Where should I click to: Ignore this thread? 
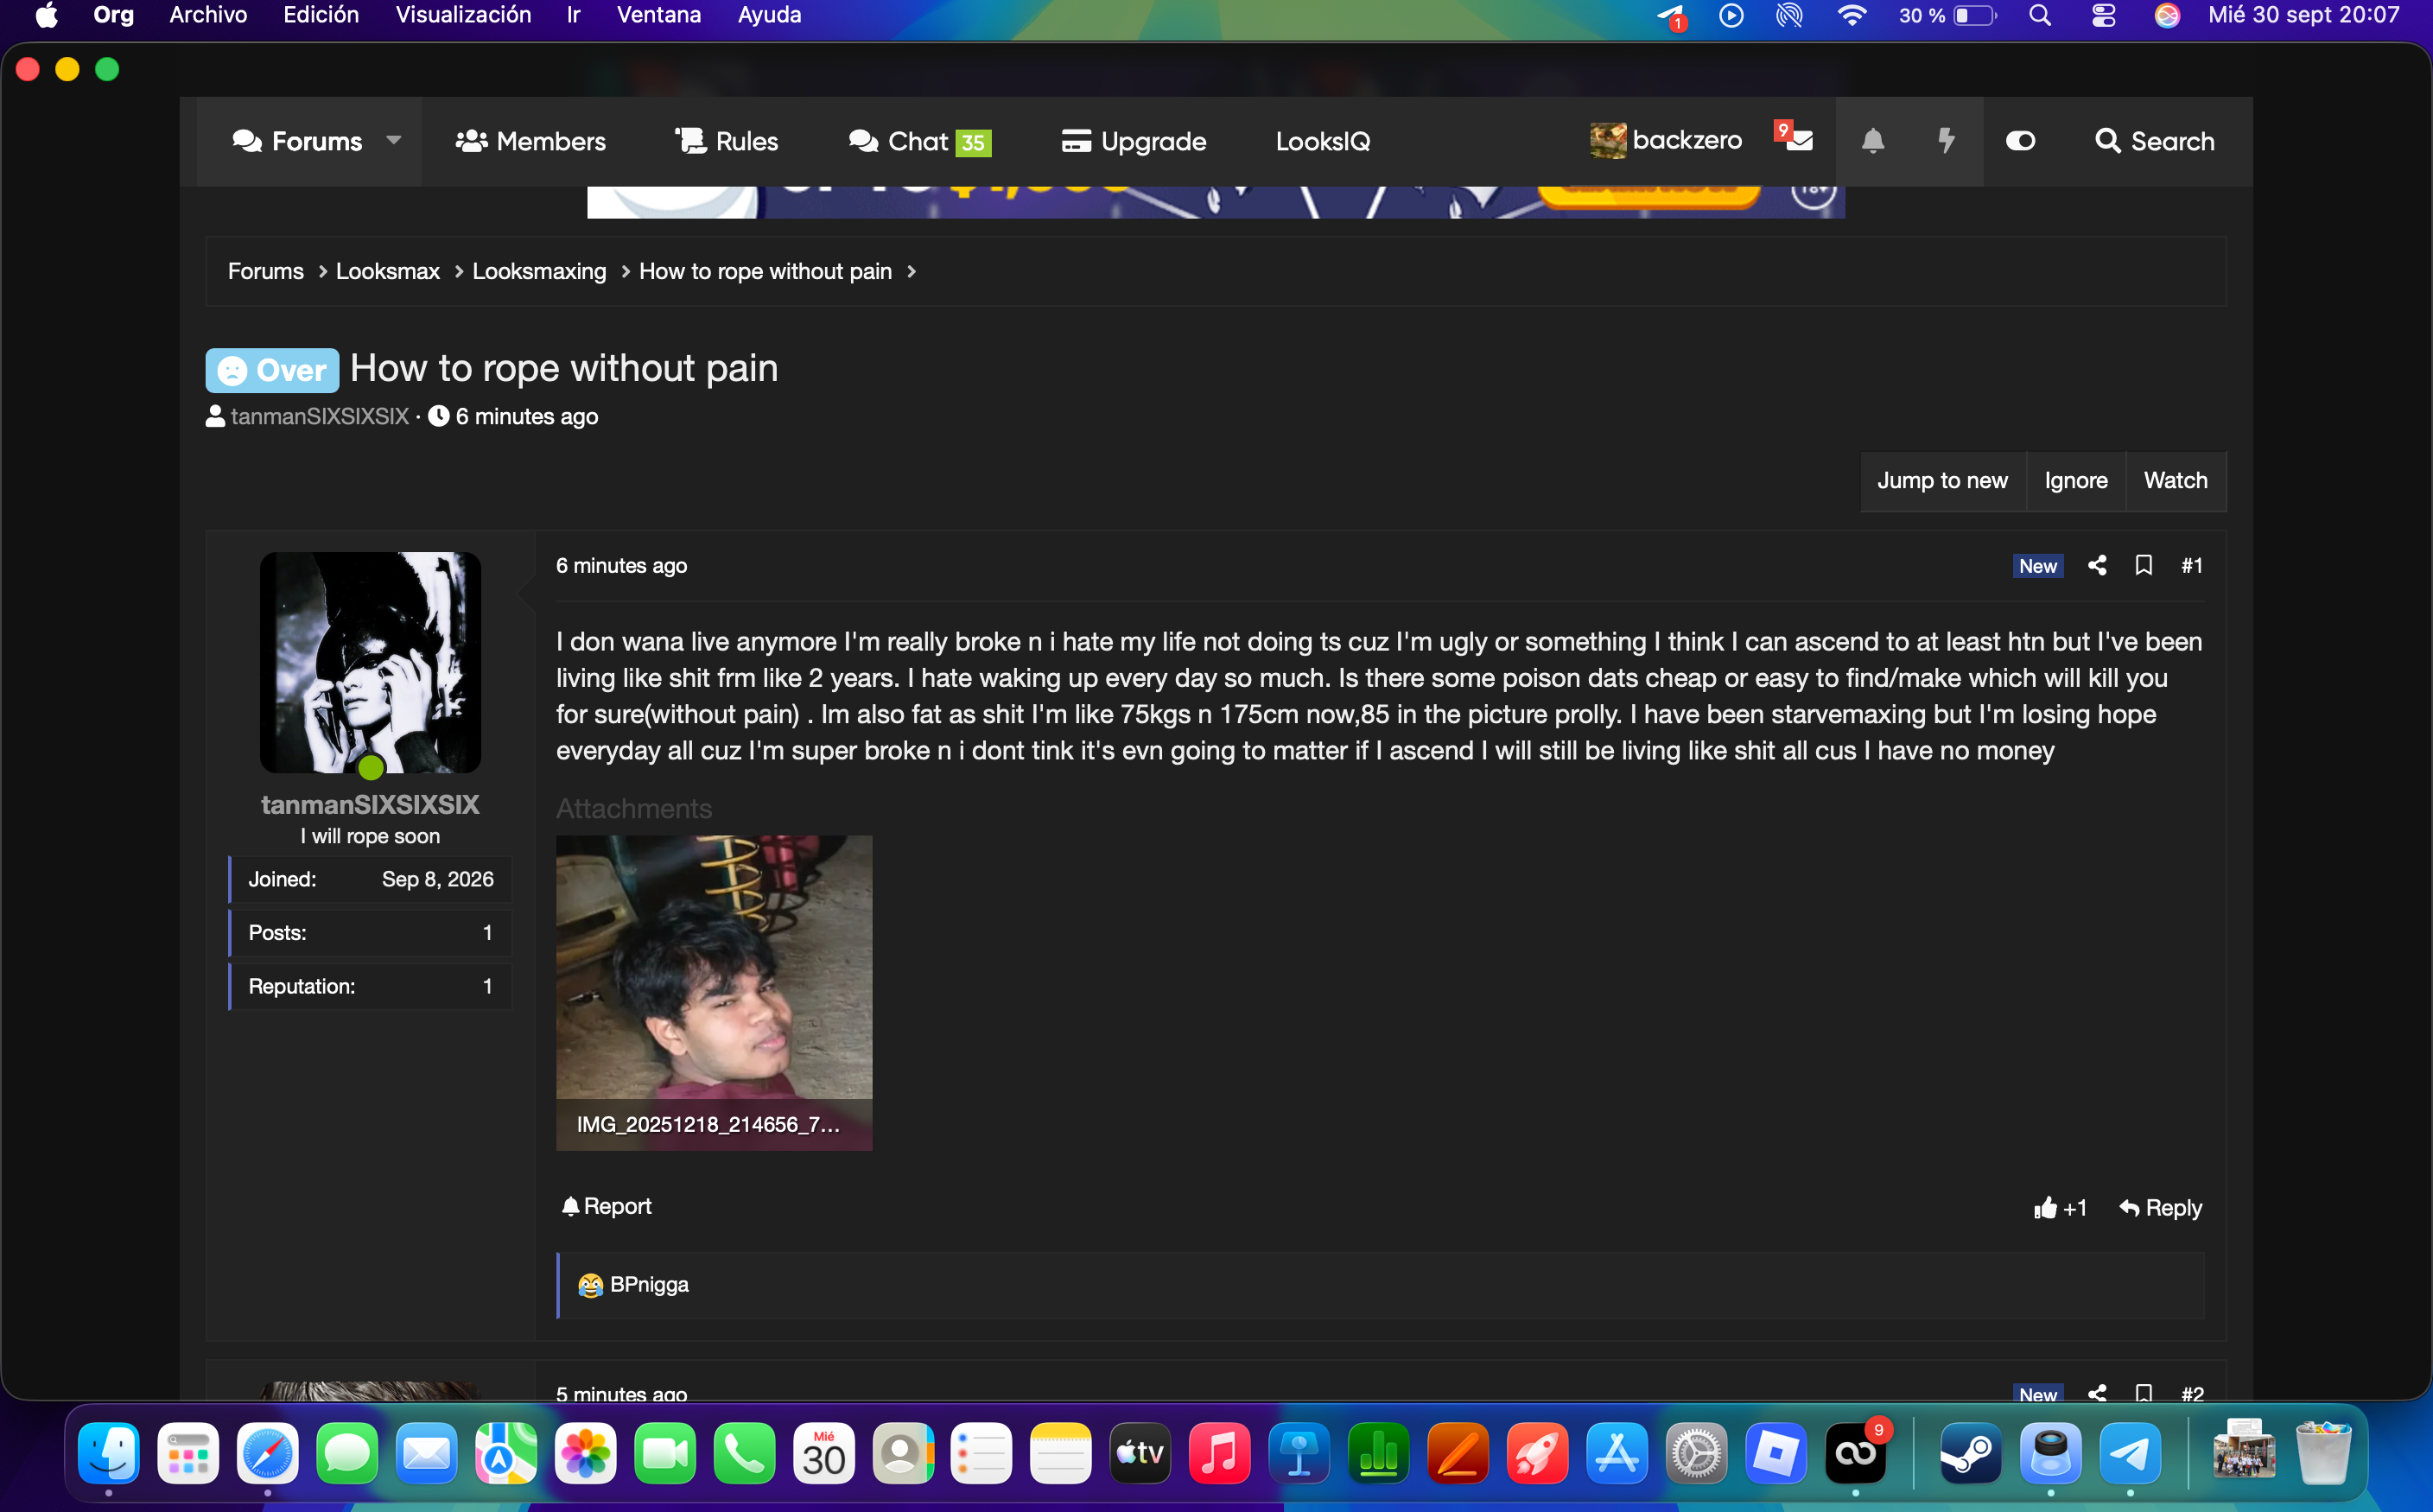[x=2076, y=480]
